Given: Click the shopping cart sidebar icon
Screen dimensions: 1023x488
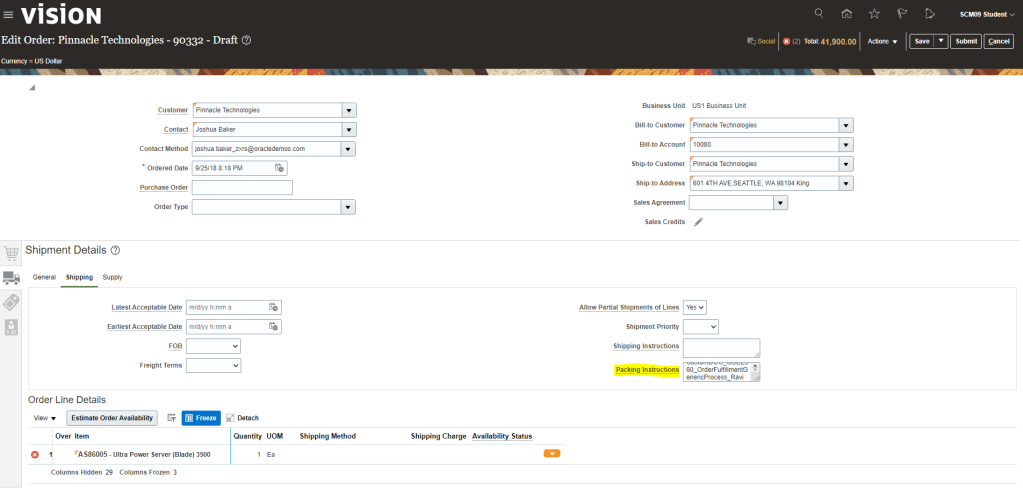Looking at the screenshot, I should click(11, 253).
